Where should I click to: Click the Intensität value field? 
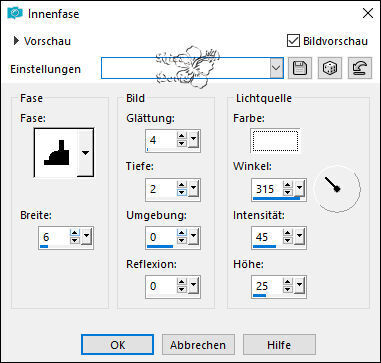click(x=267, y=237)
